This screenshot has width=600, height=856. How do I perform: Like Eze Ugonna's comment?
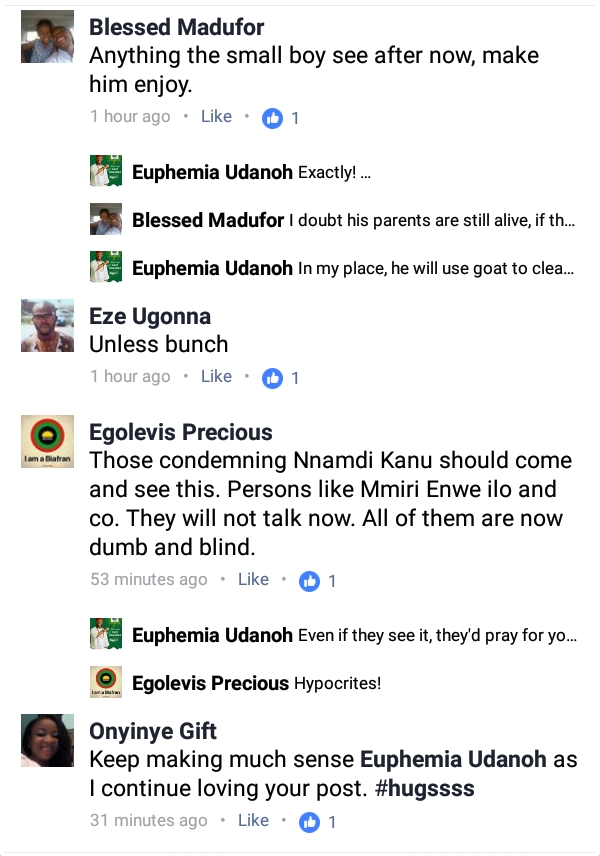click(216, 377)
